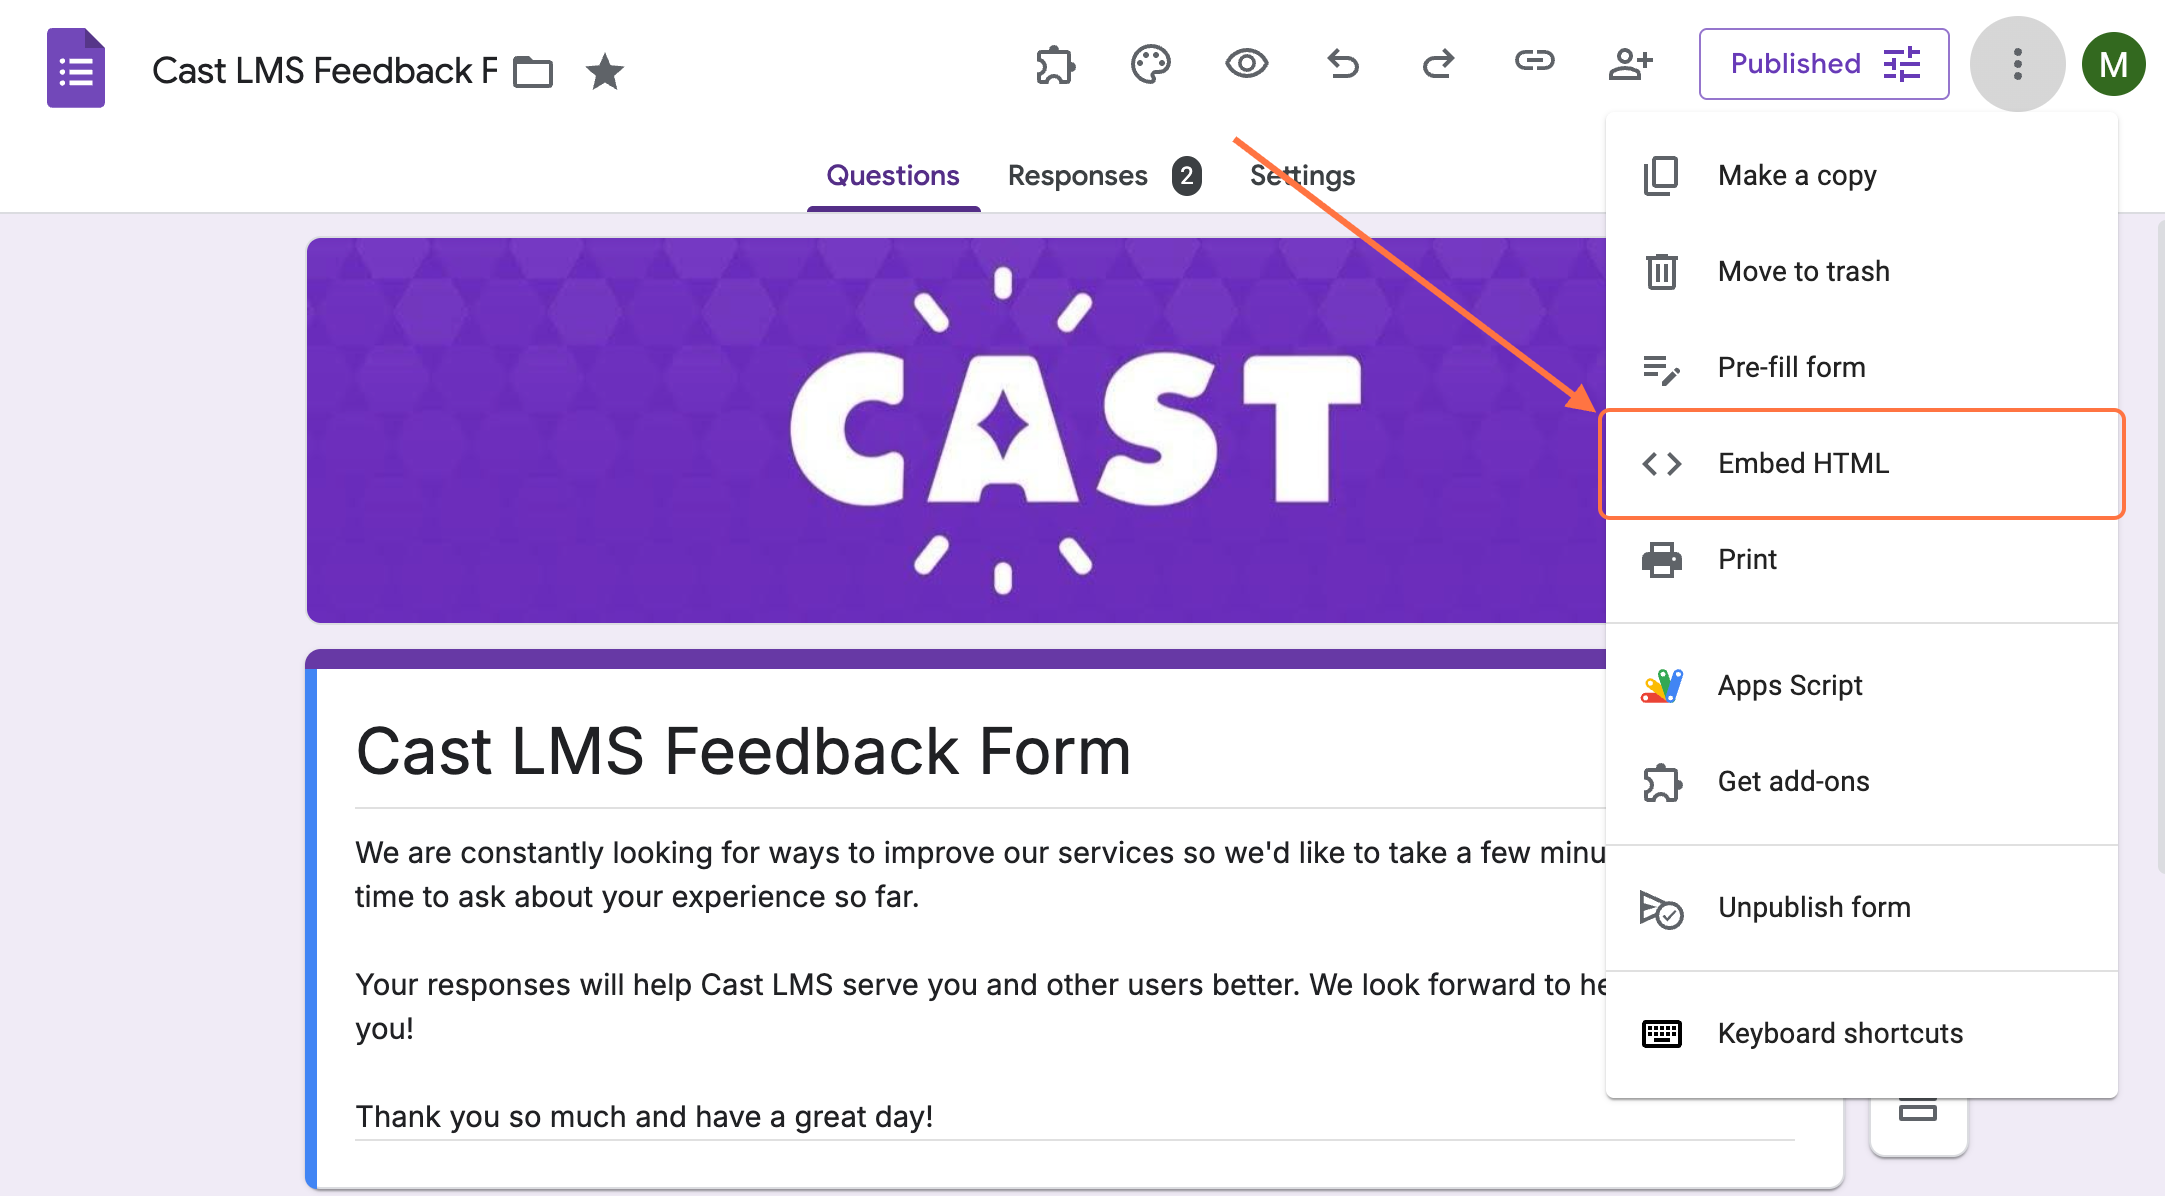
Task: Open the Google Forms home icon
Action: click(76, 68)
